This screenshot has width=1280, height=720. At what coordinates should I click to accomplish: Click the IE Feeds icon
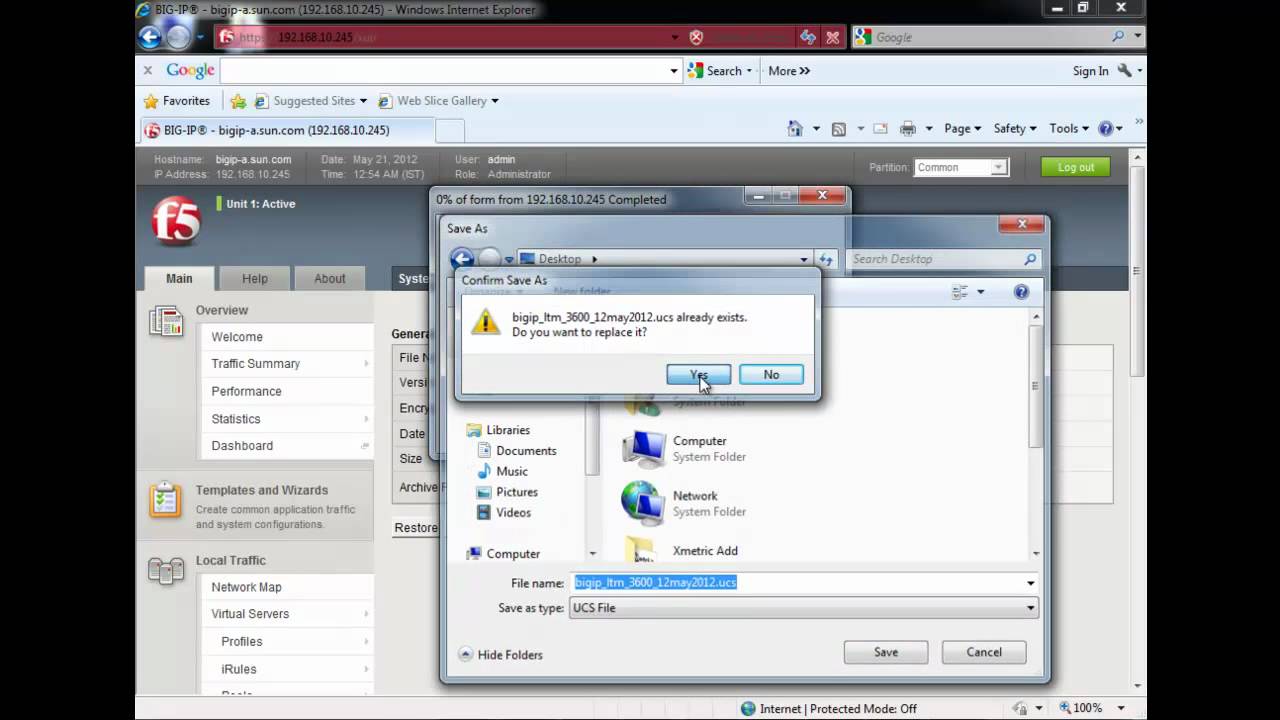pos(838,129)
